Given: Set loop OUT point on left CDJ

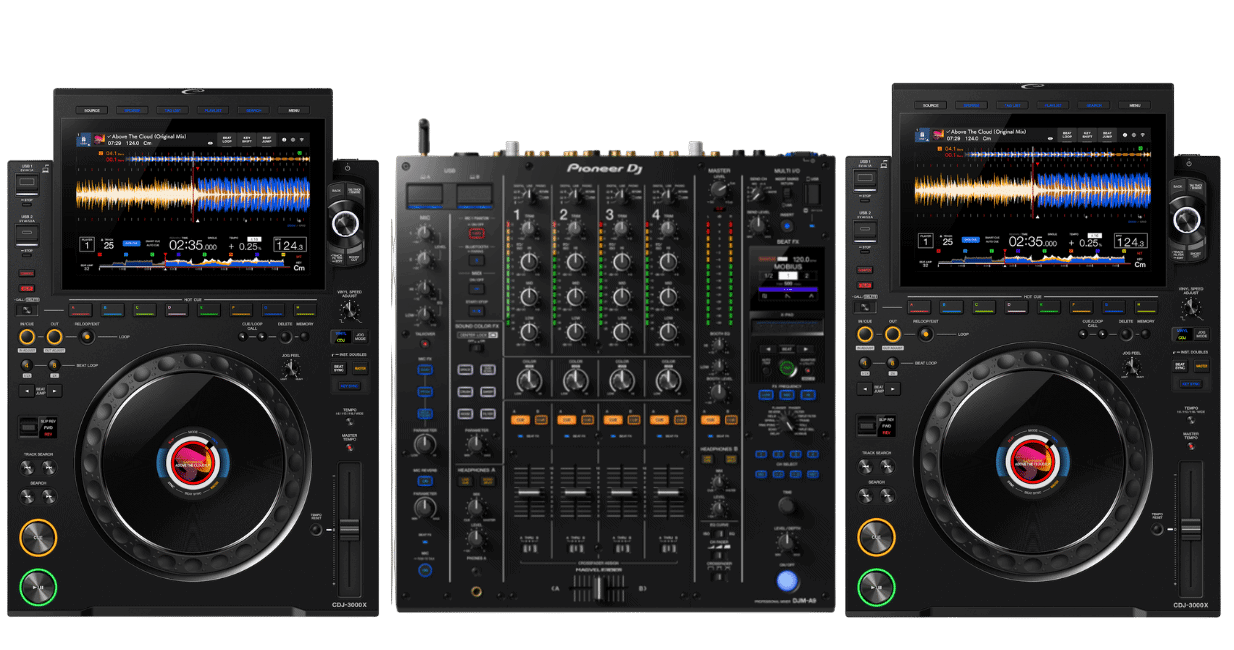Looking at the screenshot, I should pyautogui.click(x=55, y=337).
